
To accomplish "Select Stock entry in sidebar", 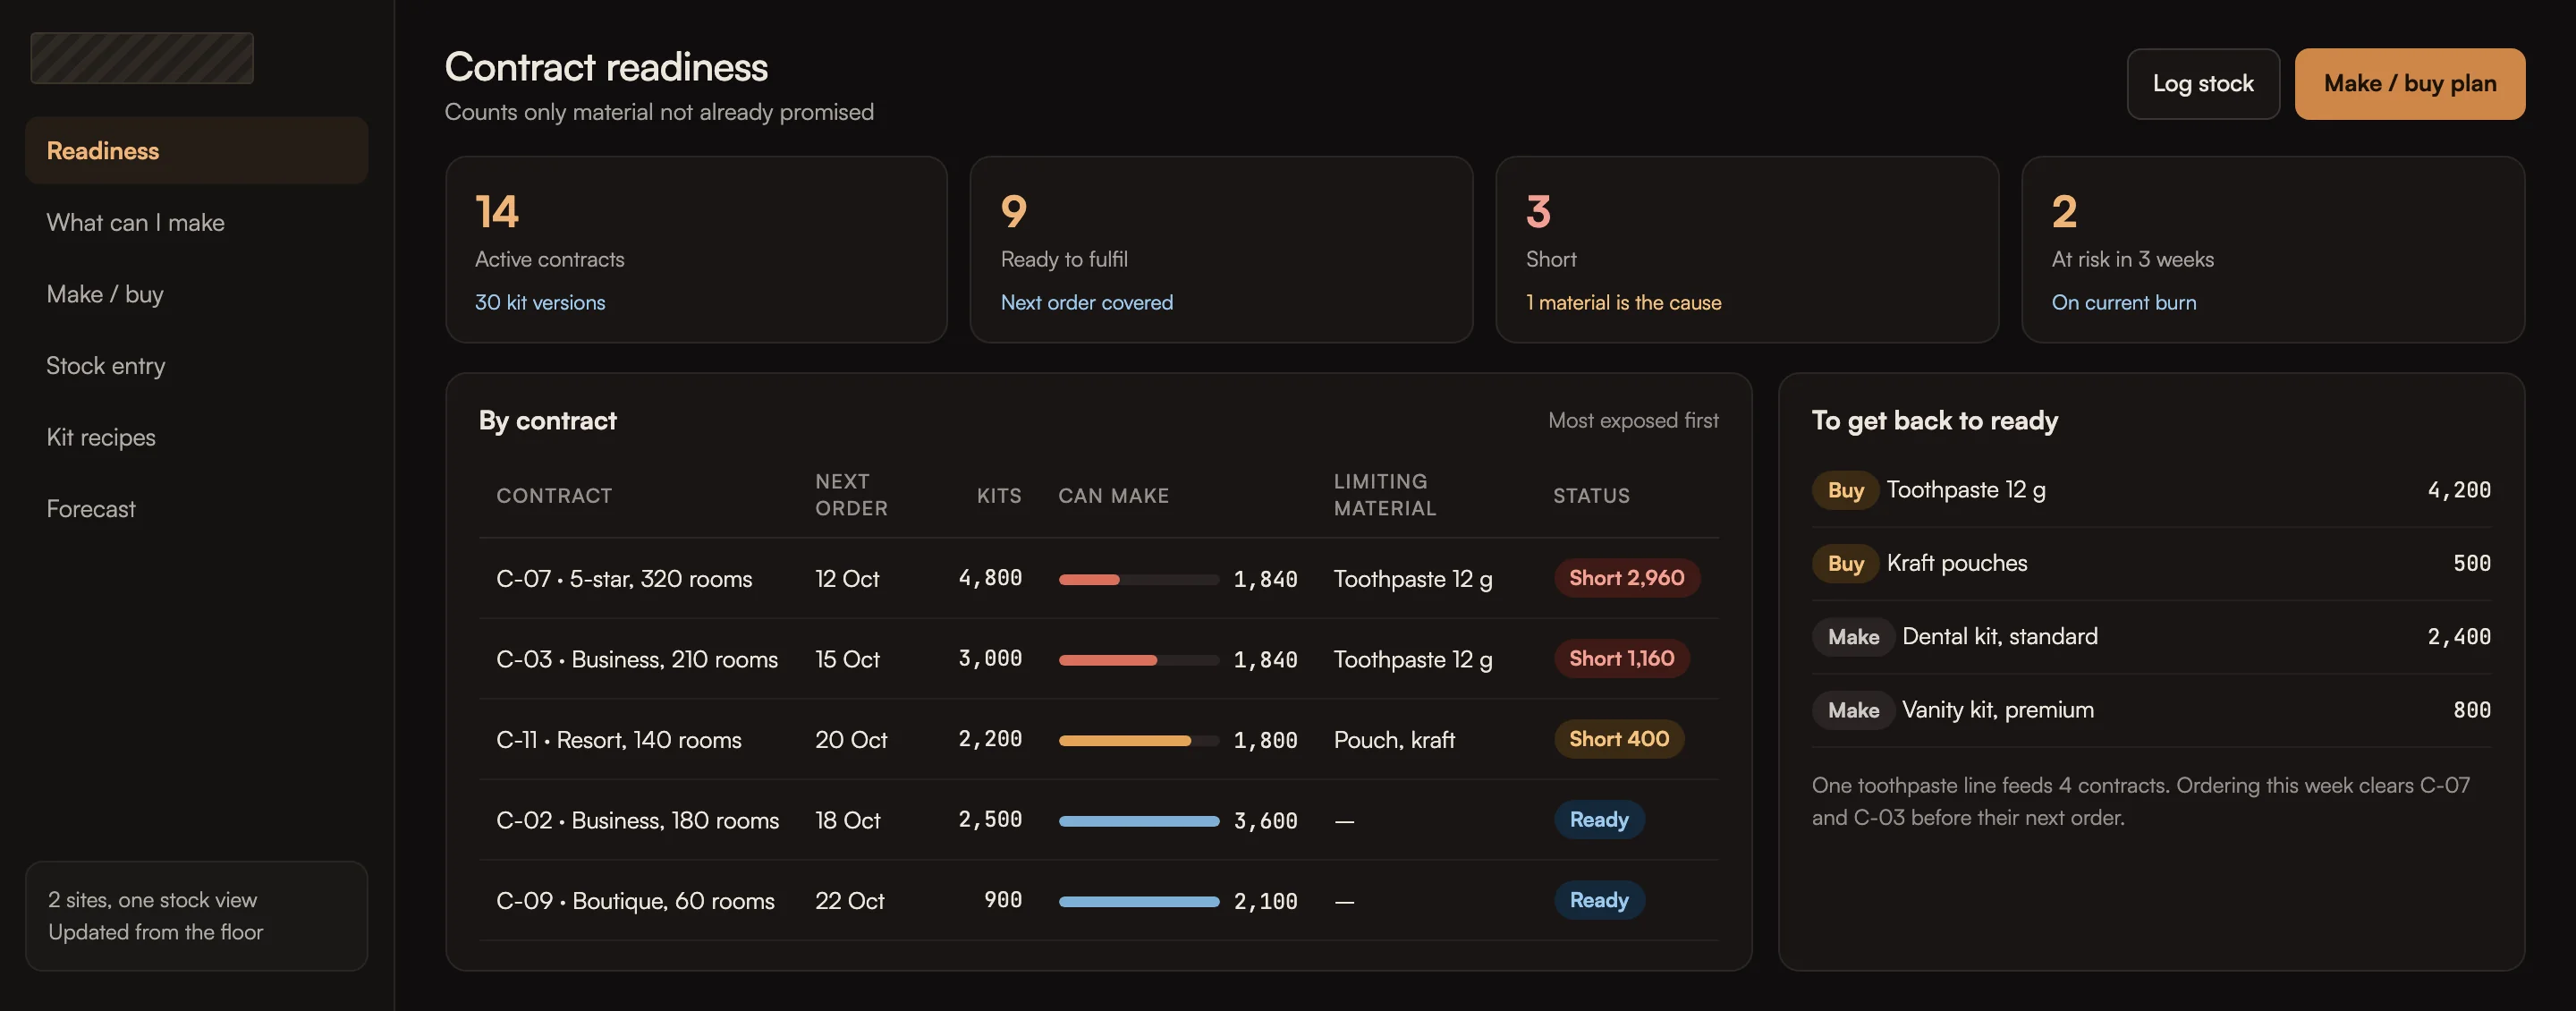I will tap(196, 365).
